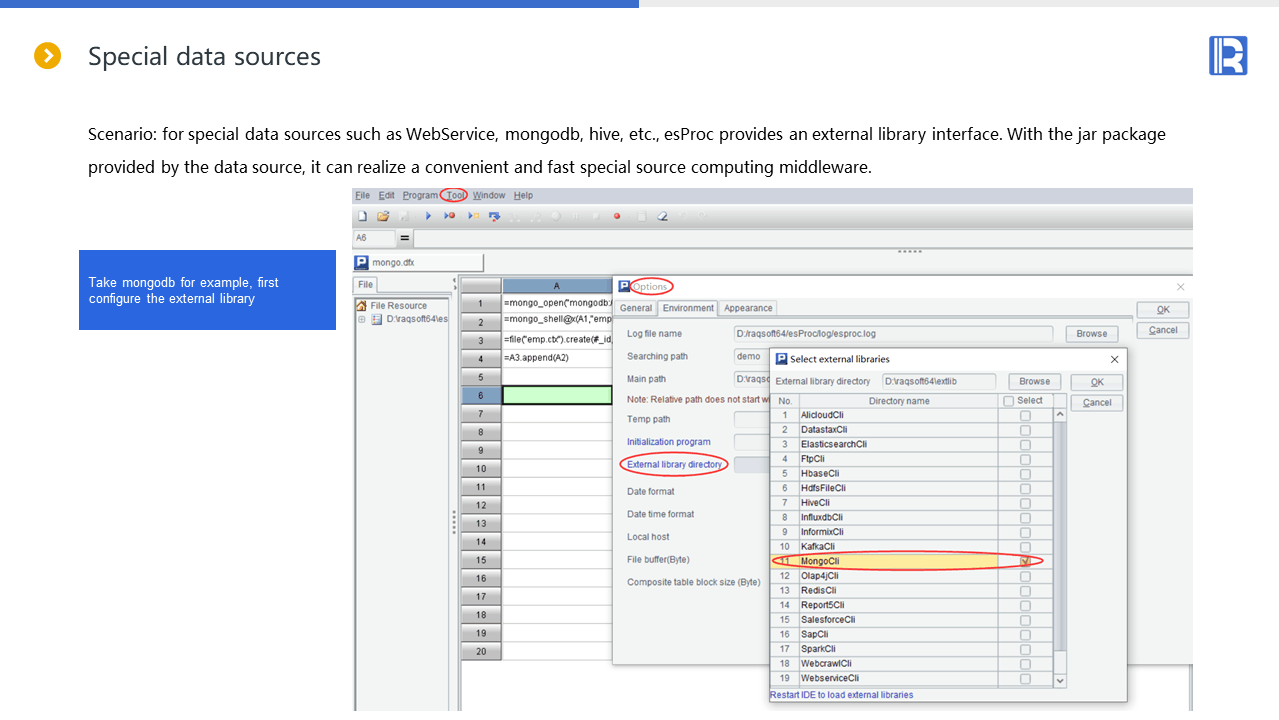Click Browse beside external library directory
The image size is (1279, 720).
[1034, 381]
